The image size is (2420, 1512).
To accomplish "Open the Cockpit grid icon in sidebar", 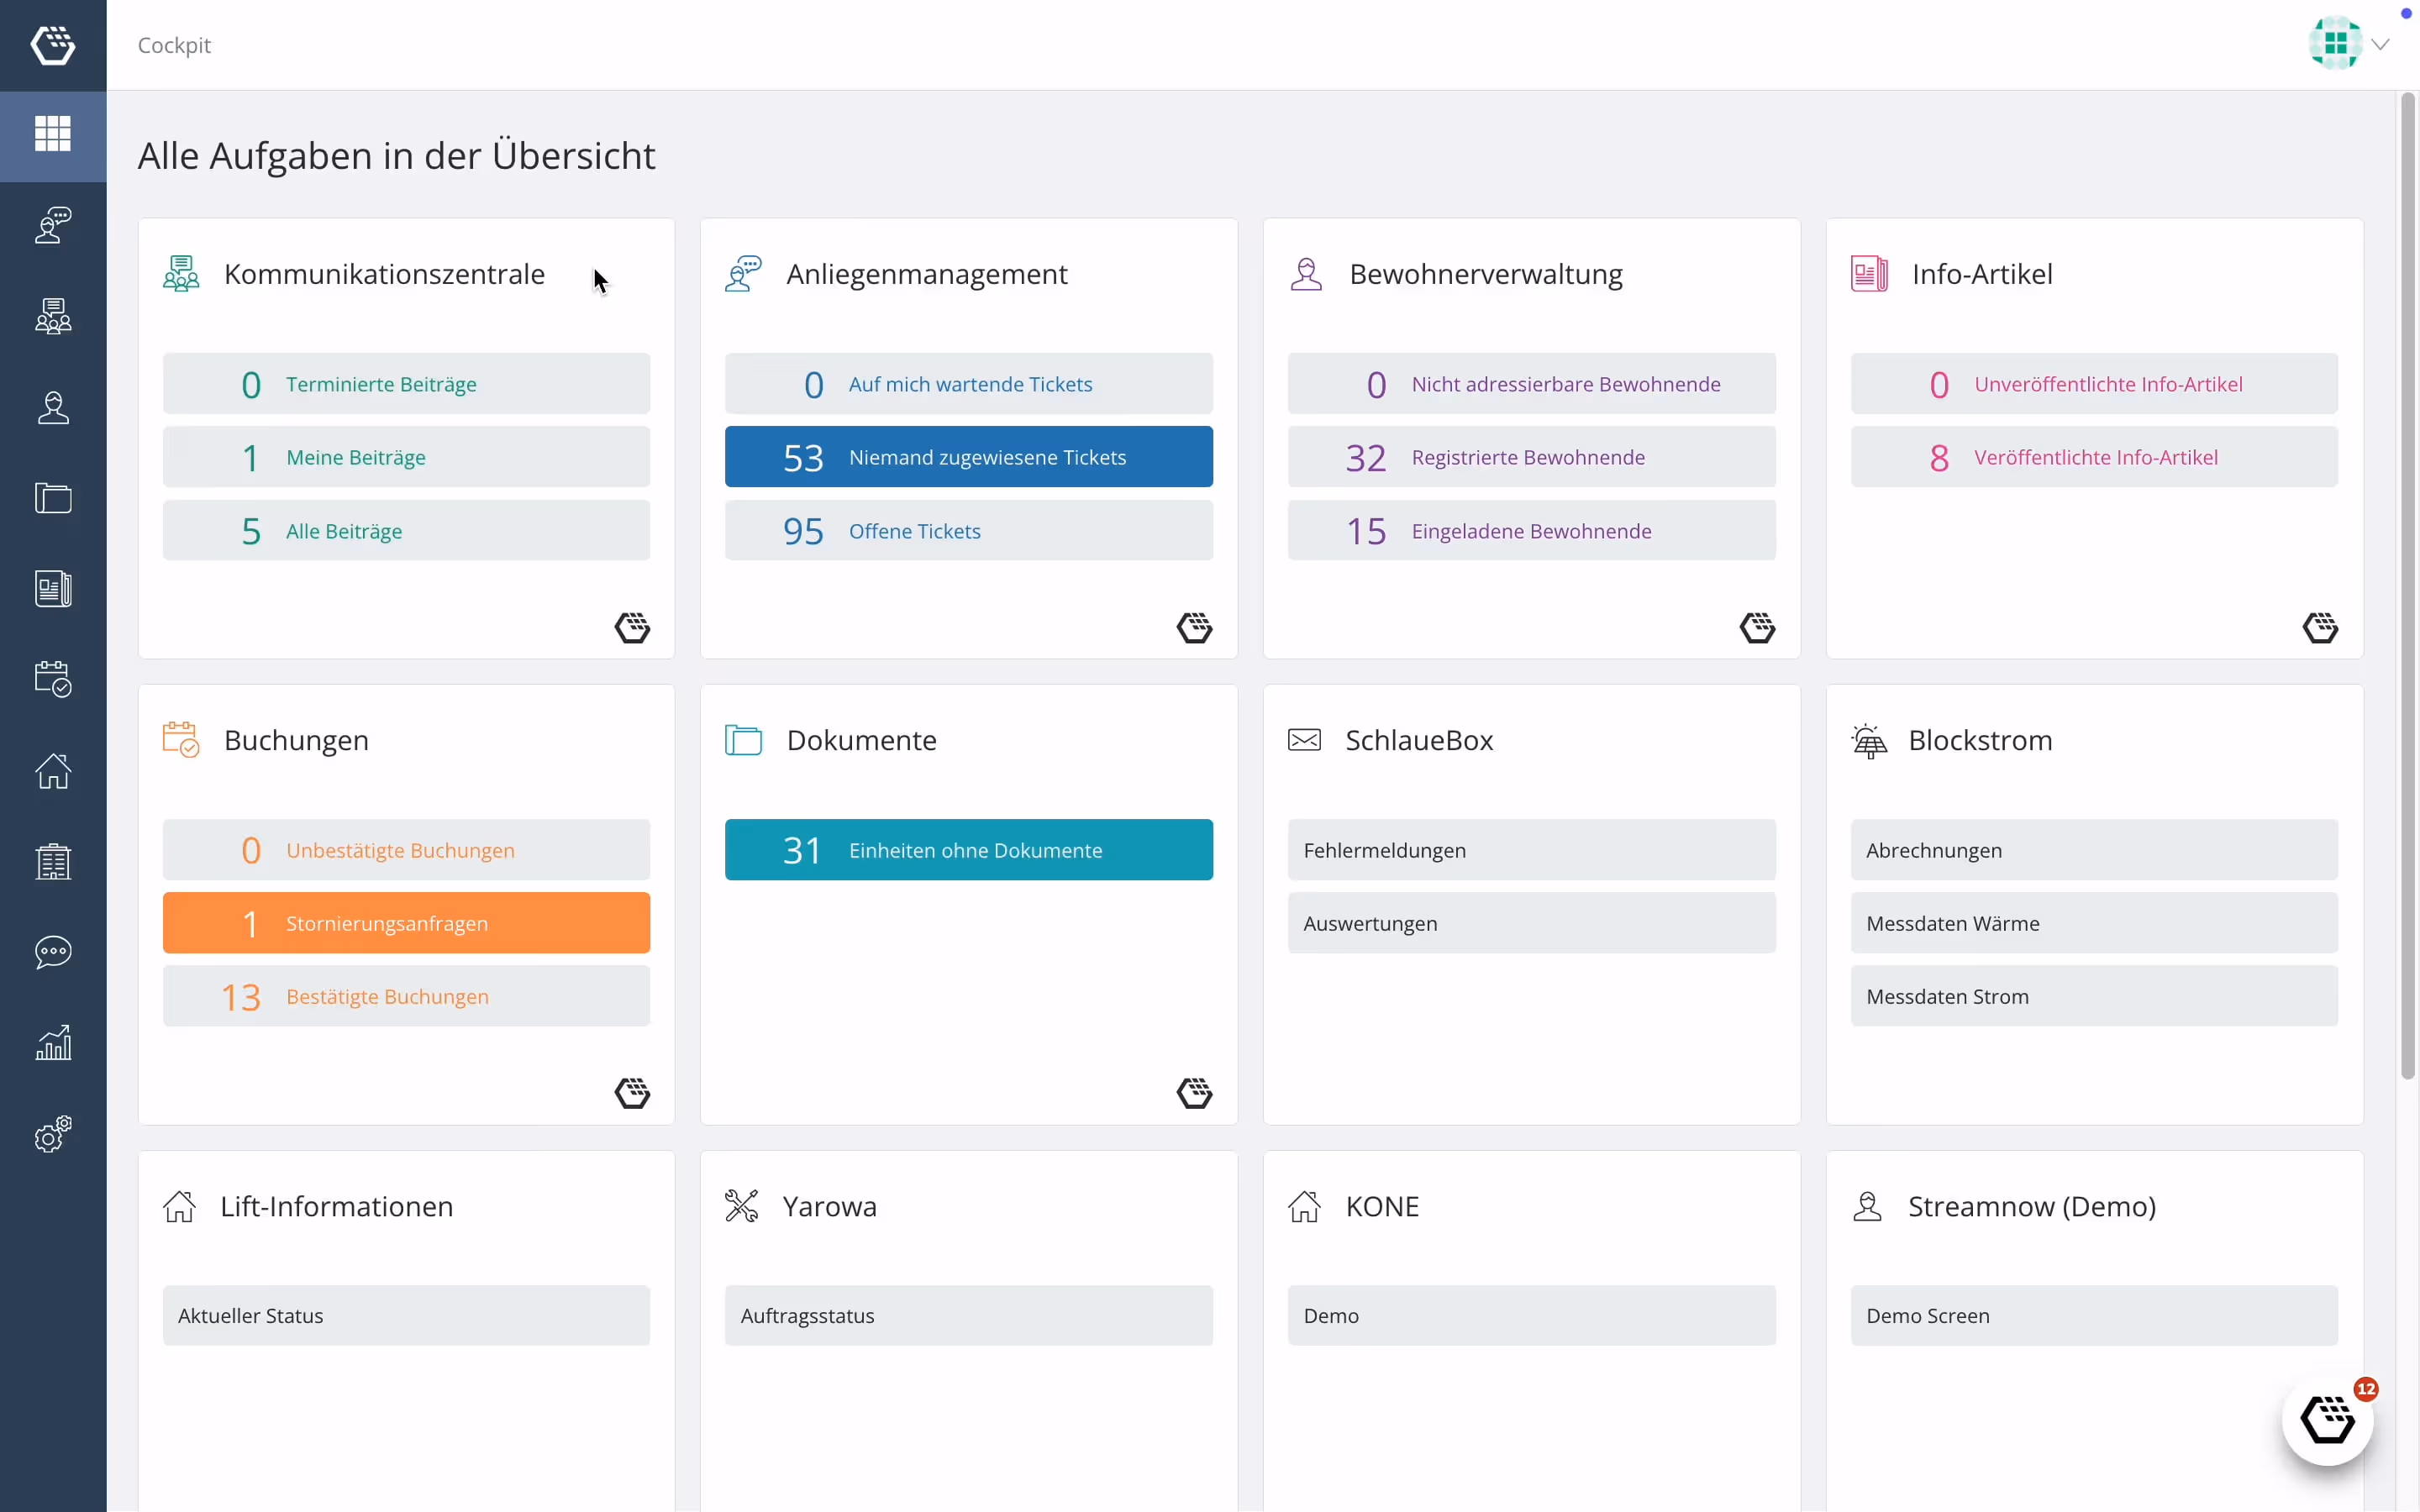I will pos(53,135).
